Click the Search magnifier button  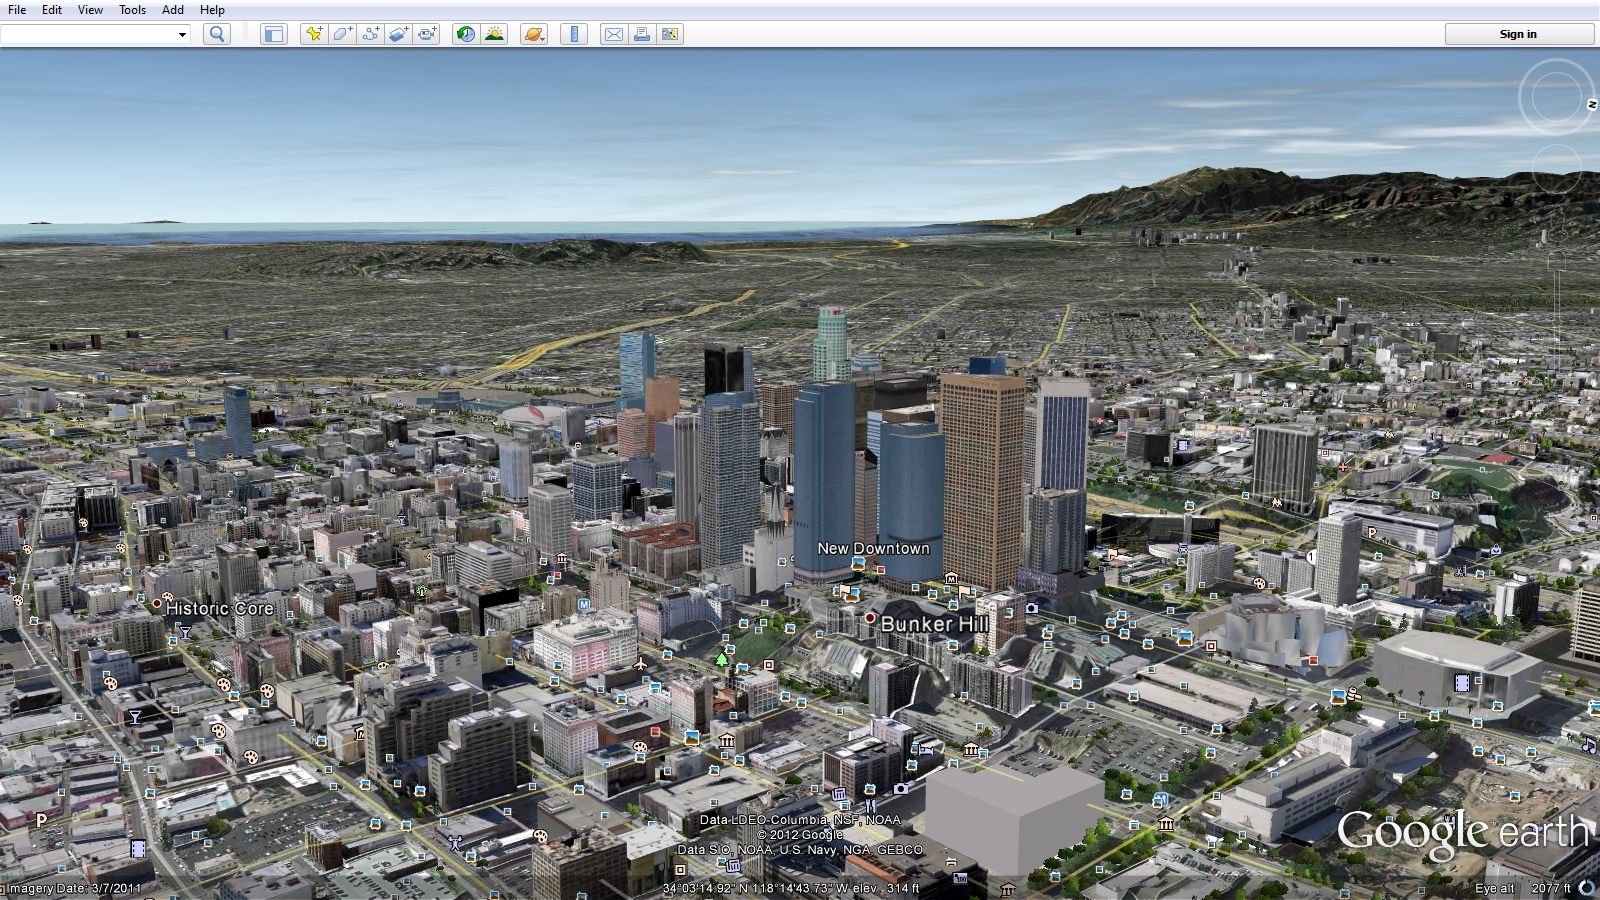pyautogui.click(x=216, y=34)
